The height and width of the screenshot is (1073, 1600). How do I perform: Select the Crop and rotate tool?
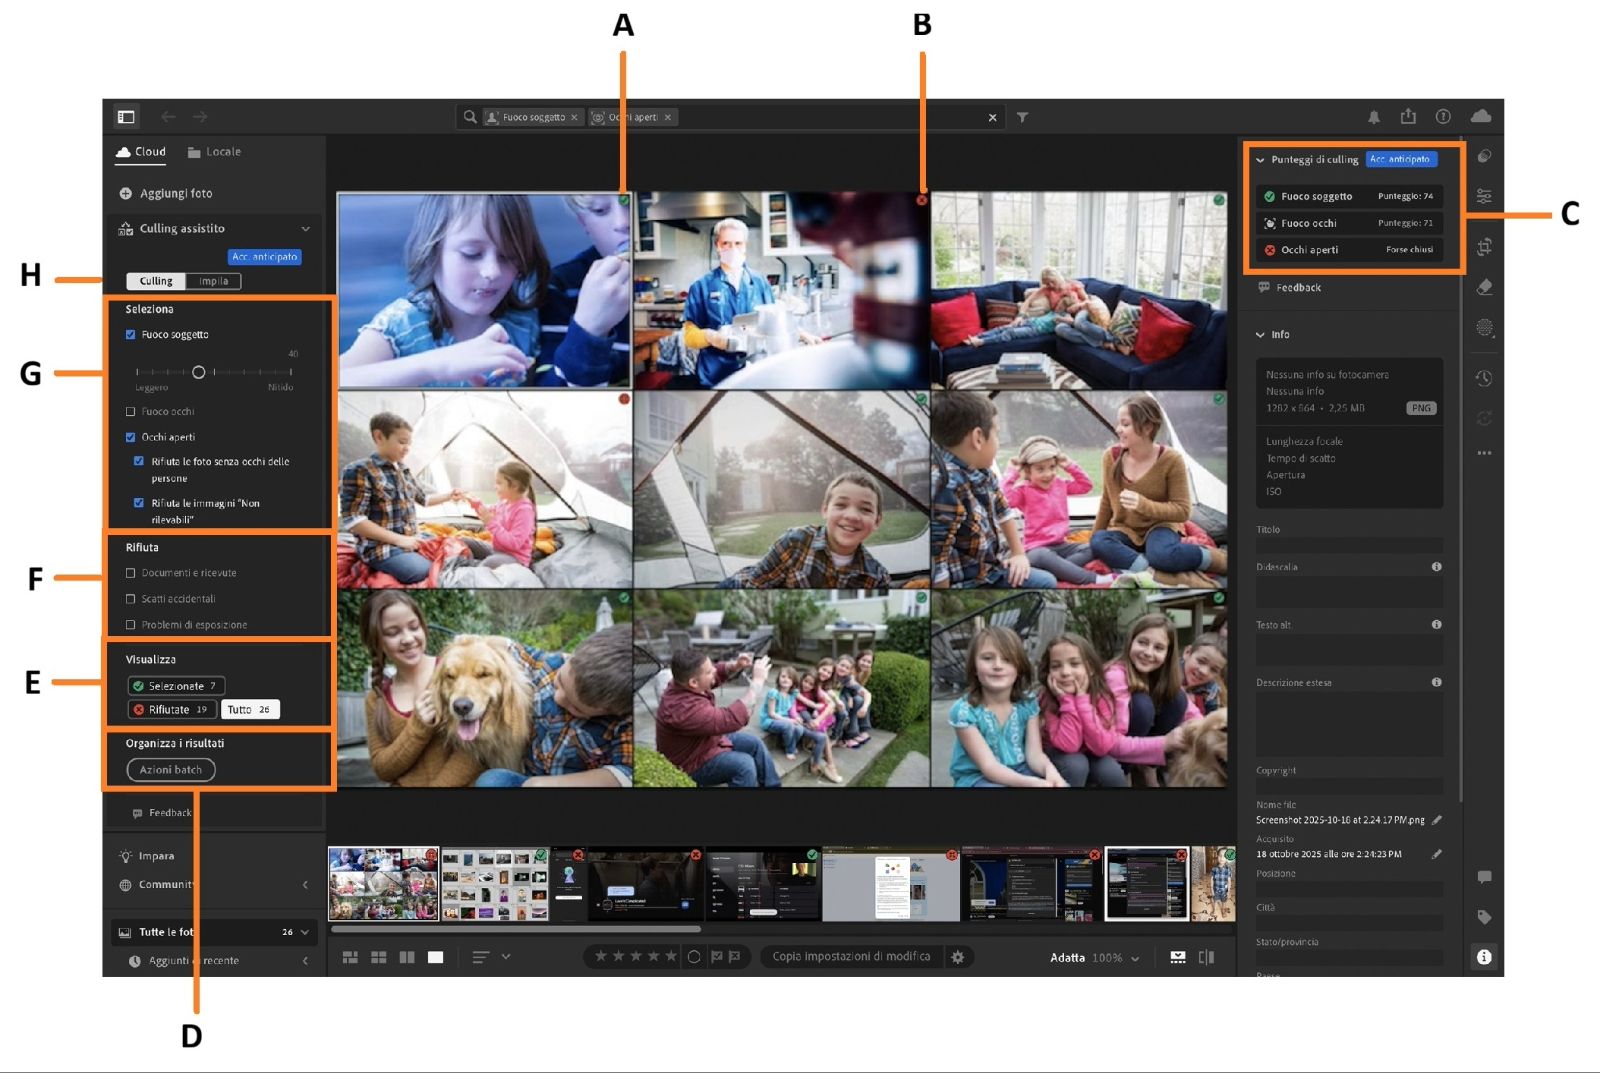point(1484,246)
